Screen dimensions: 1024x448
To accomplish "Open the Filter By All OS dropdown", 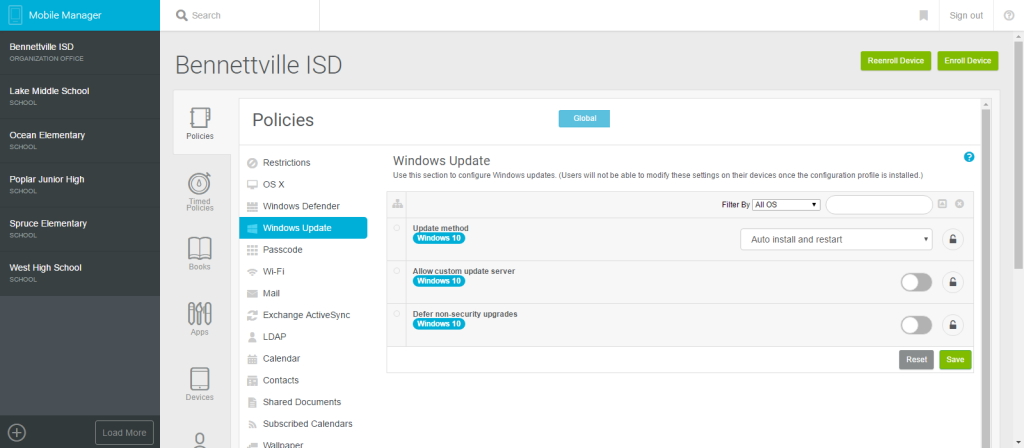I will pyautogui.click(x=786, y=204).
